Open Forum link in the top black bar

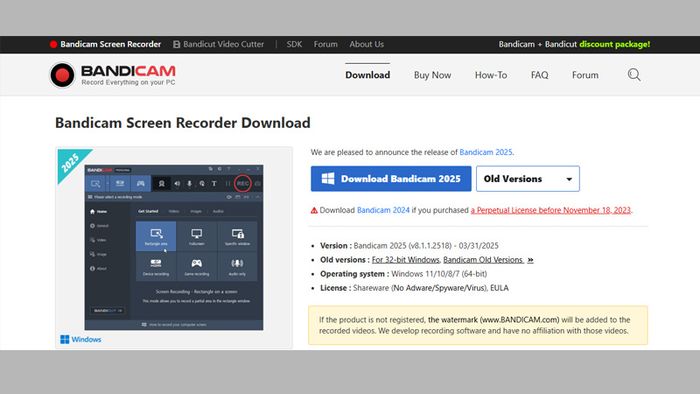tap(325, 44)
